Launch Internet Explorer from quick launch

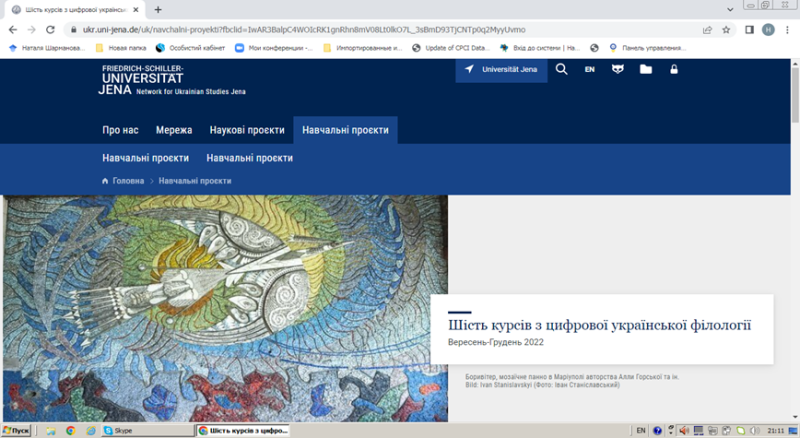tap(90, 430)
